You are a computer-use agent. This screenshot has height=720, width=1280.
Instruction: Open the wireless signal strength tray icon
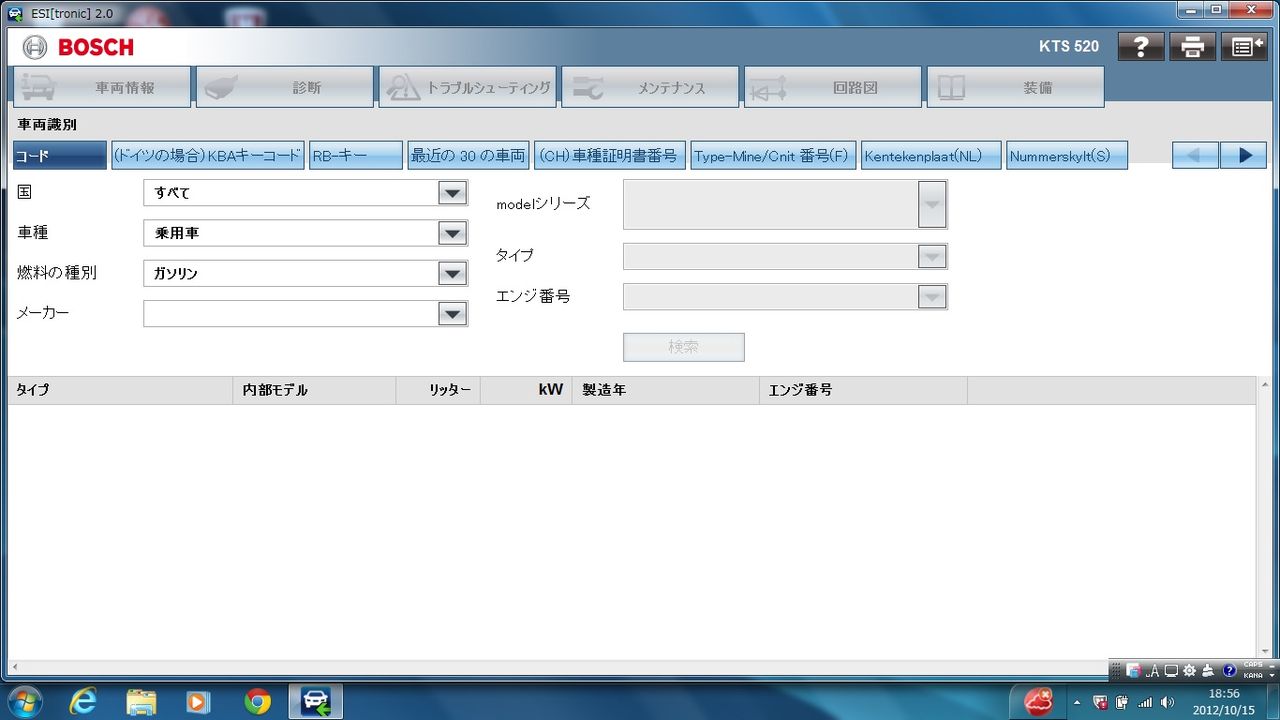(1145, 702)
